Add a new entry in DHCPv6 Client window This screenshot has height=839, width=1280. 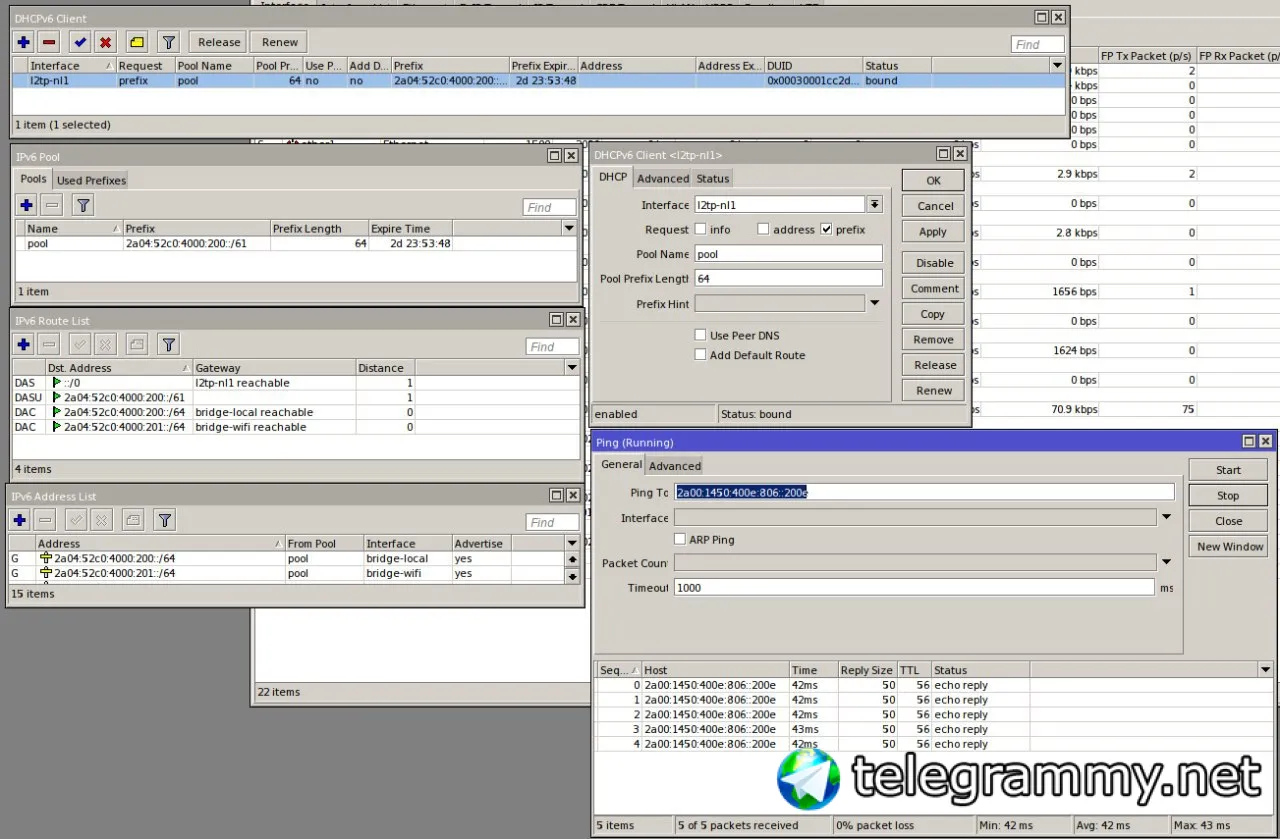click(24, 42)
